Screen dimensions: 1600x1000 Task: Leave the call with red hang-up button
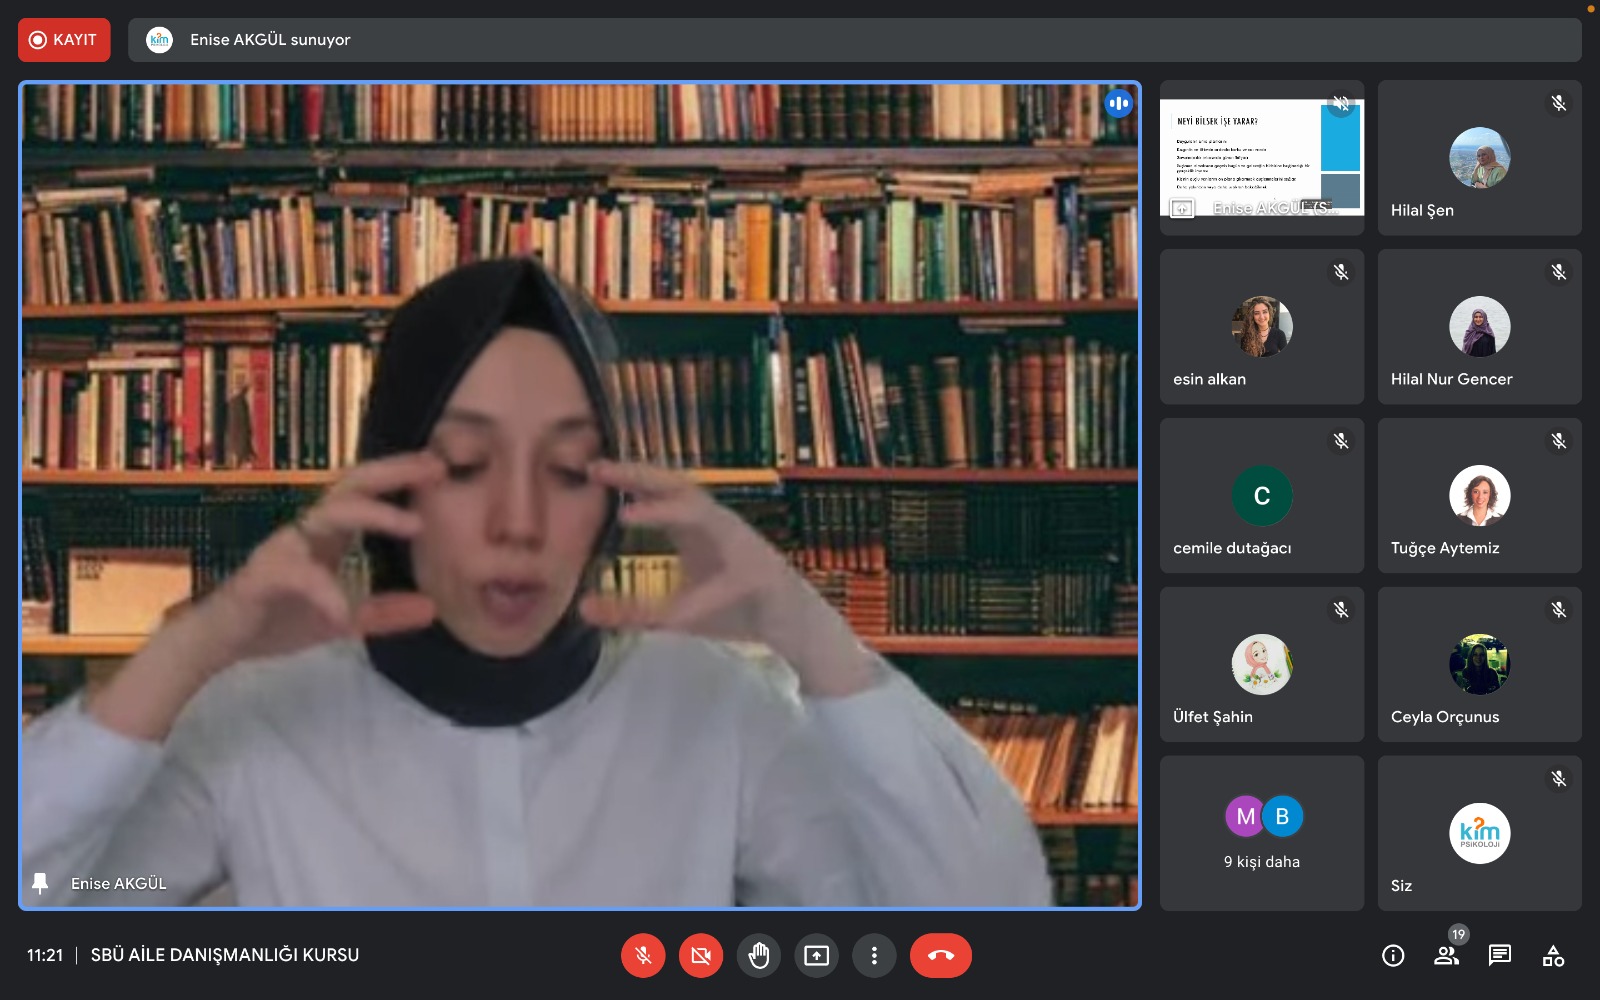tap(940, 956)
